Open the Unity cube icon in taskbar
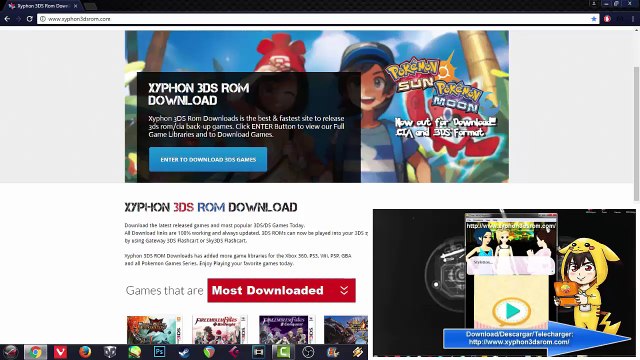This screenshot has width=640, height=360. click(x=110, y=352)
